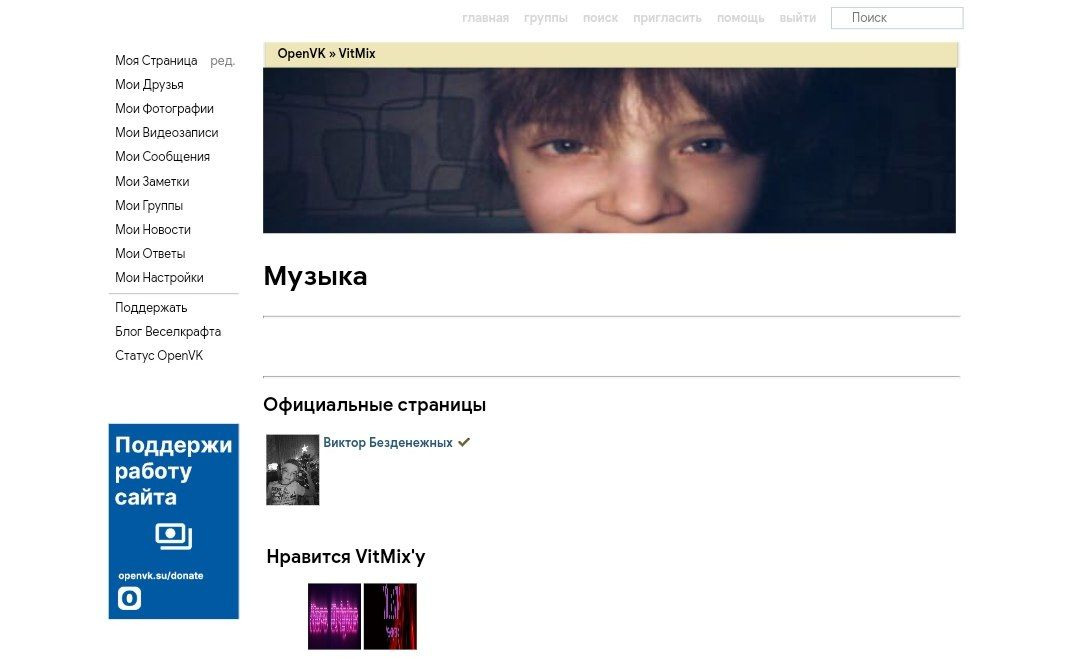Open Мои Ответы
This screenshot has height=659, width=1080.
[150, 254]
